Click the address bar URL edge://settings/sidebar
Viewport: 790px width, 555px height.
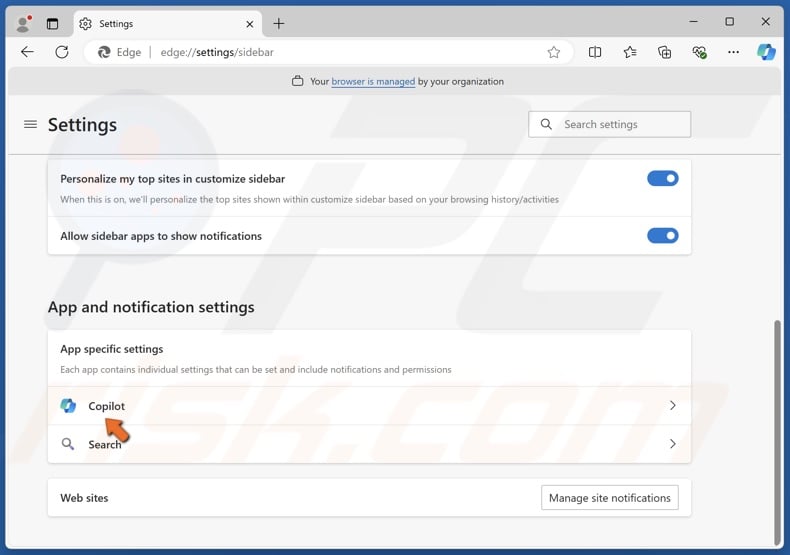[217, 52]
